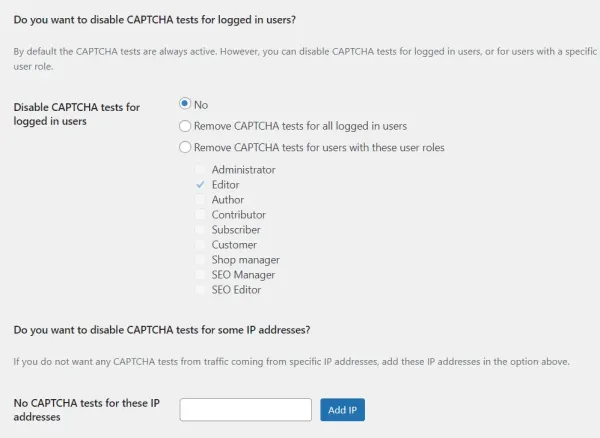The height and width of the screenshot is (438, 600).
Task: Enable the SEO Manager role checkbox
Action: (202, 275)
